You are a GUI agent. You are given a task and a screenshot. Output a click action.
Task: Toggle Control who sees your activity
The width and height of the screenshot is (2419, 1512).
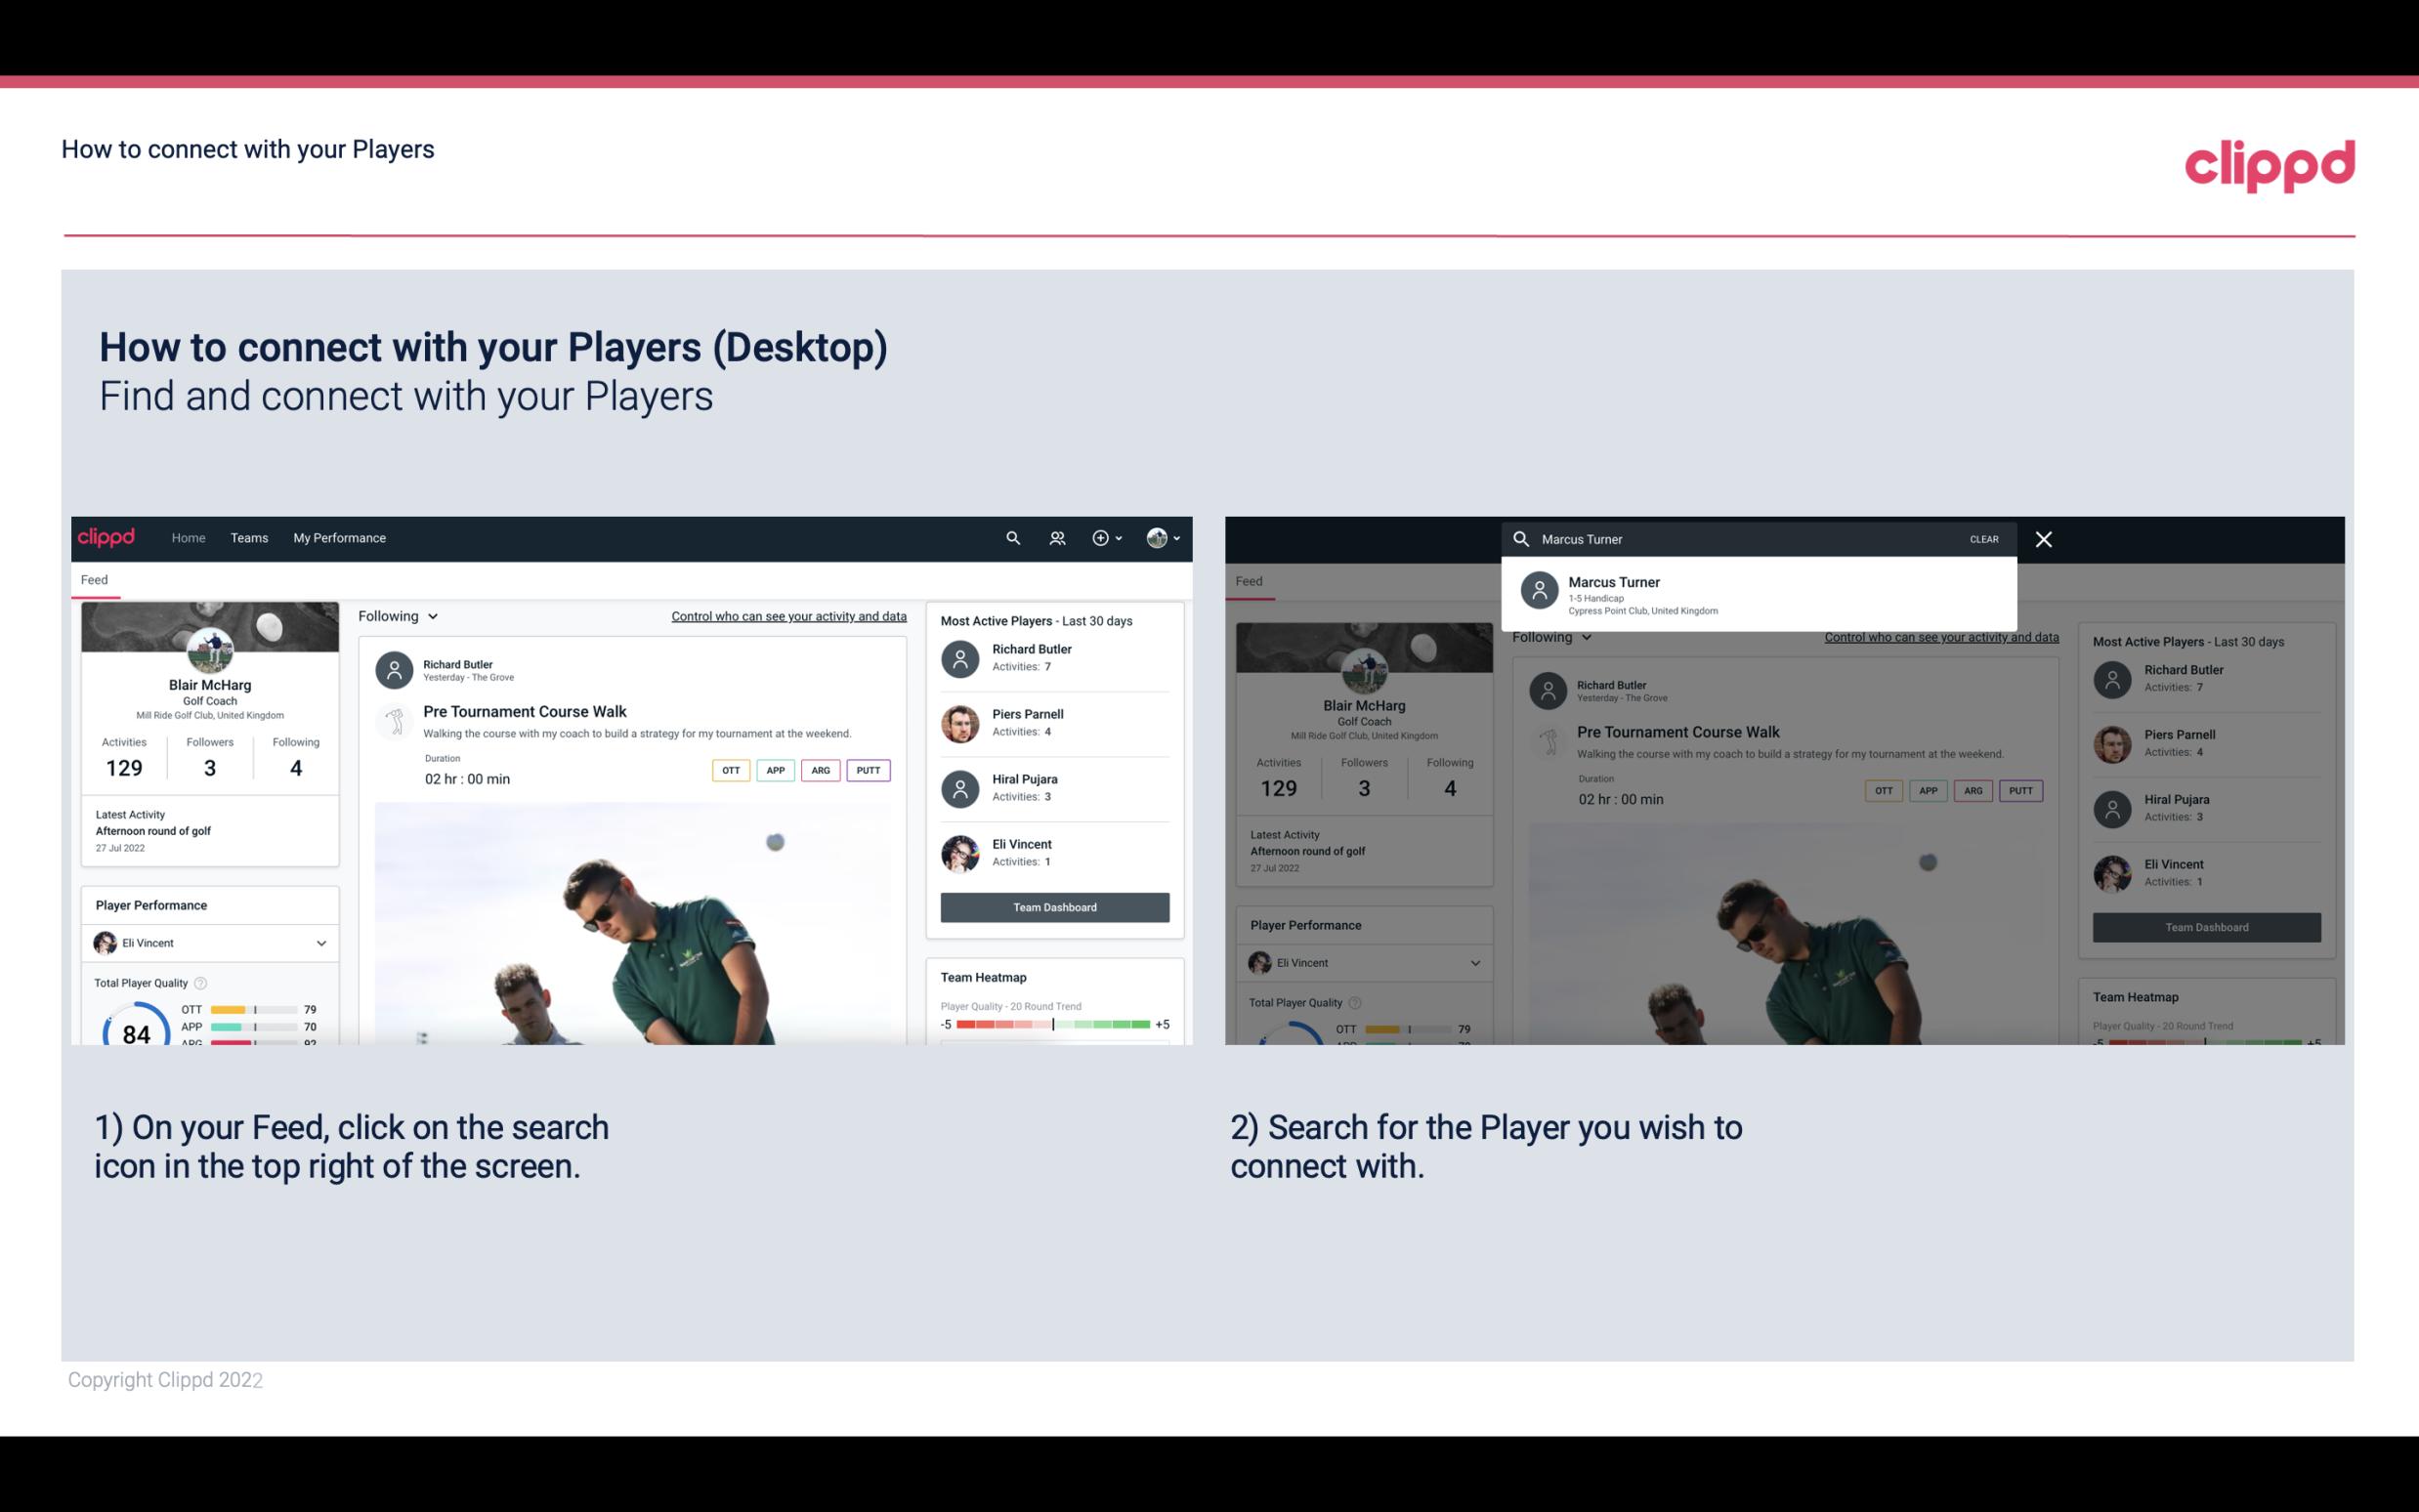pos(787,615)
